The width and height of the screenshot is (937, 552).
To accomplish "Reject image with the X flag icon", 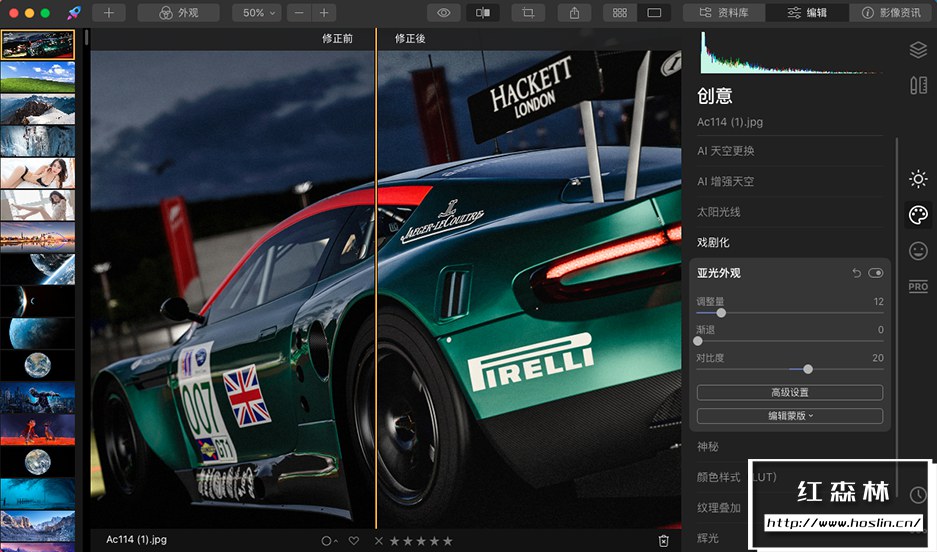I will [378, 541].
